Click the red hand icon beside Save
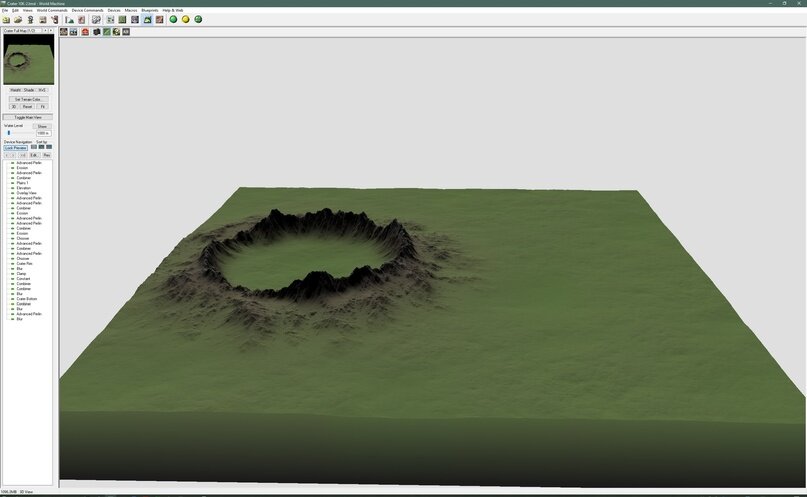 coord(55,20)
